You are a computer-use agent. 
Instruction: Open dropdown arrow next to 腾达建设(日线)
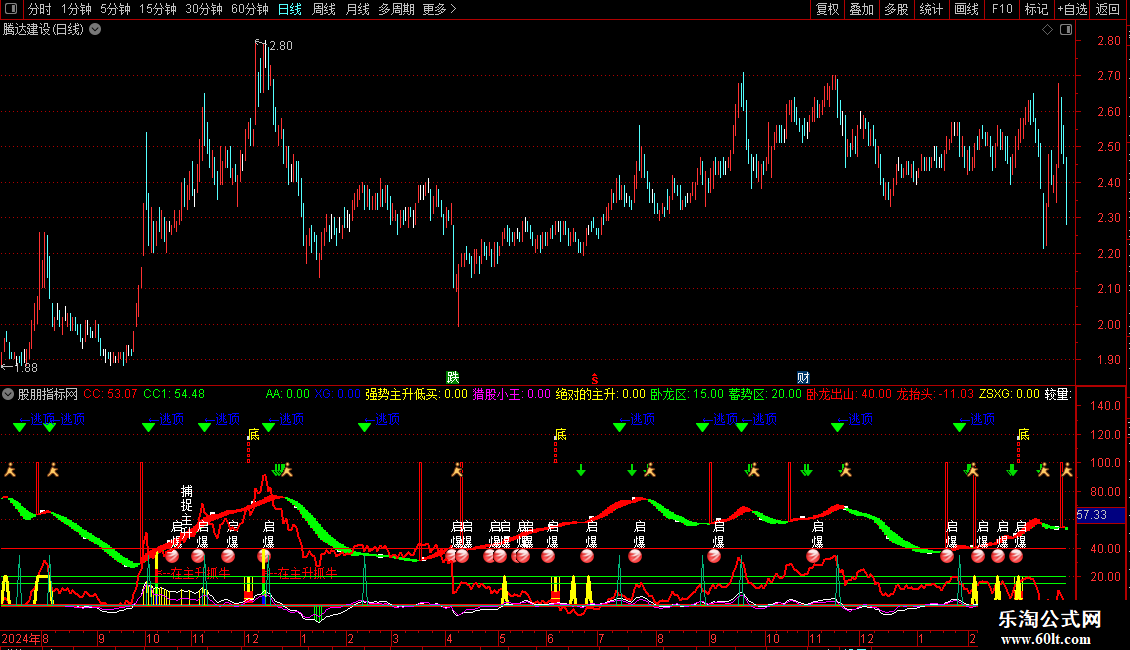(95, 29)
